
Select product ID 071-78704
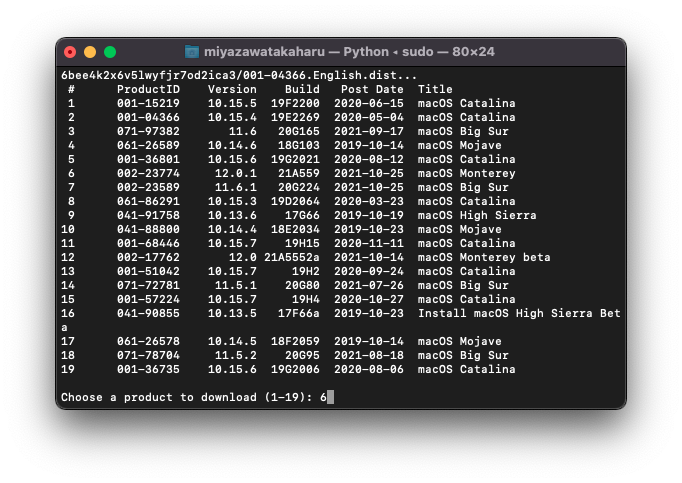click(x=148, y=356)
